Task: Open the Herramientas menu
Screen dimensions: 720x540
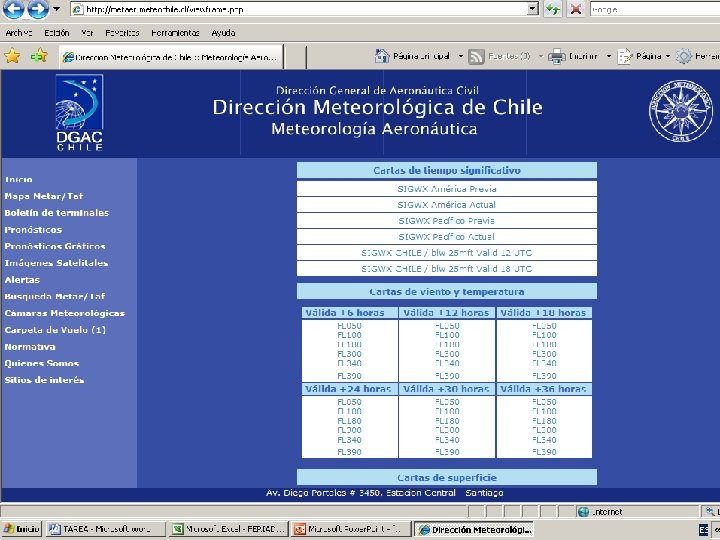Action: coord(175,33)
